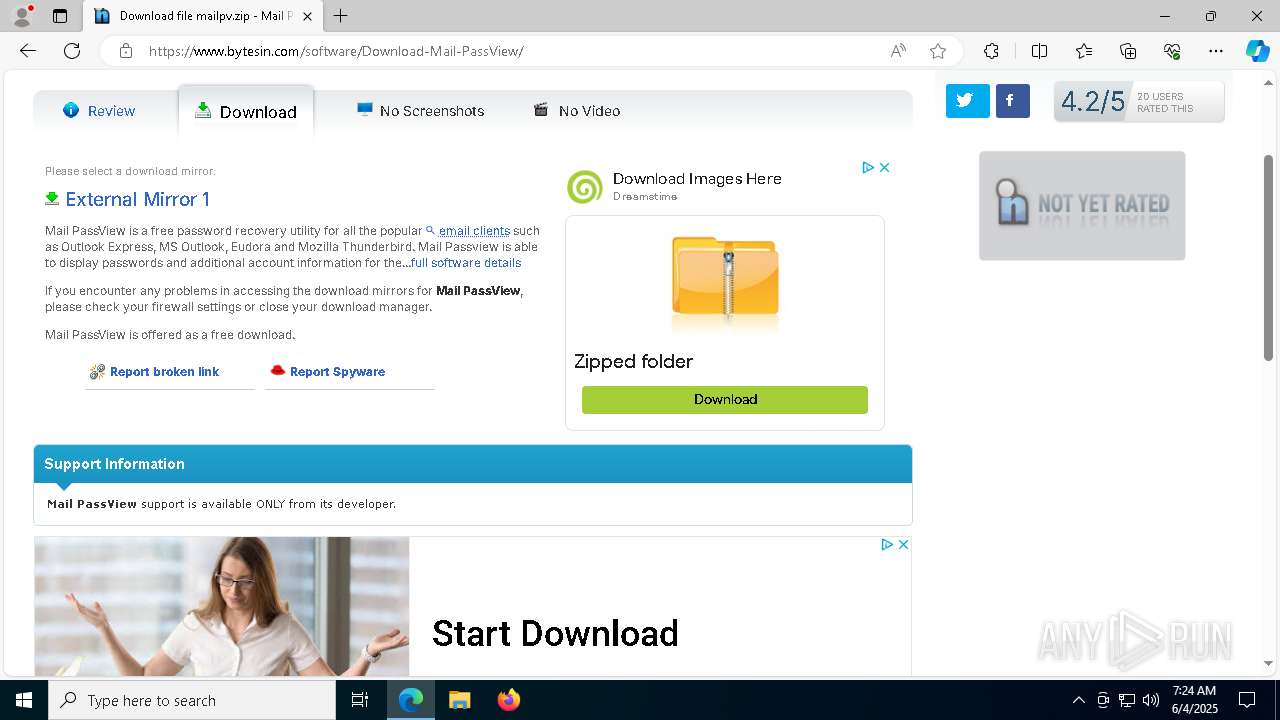Click the zipped folder image
Image resolution: width=1280 pixels, height=720 pixels.
pyautogui.click(x=725, y=281)
